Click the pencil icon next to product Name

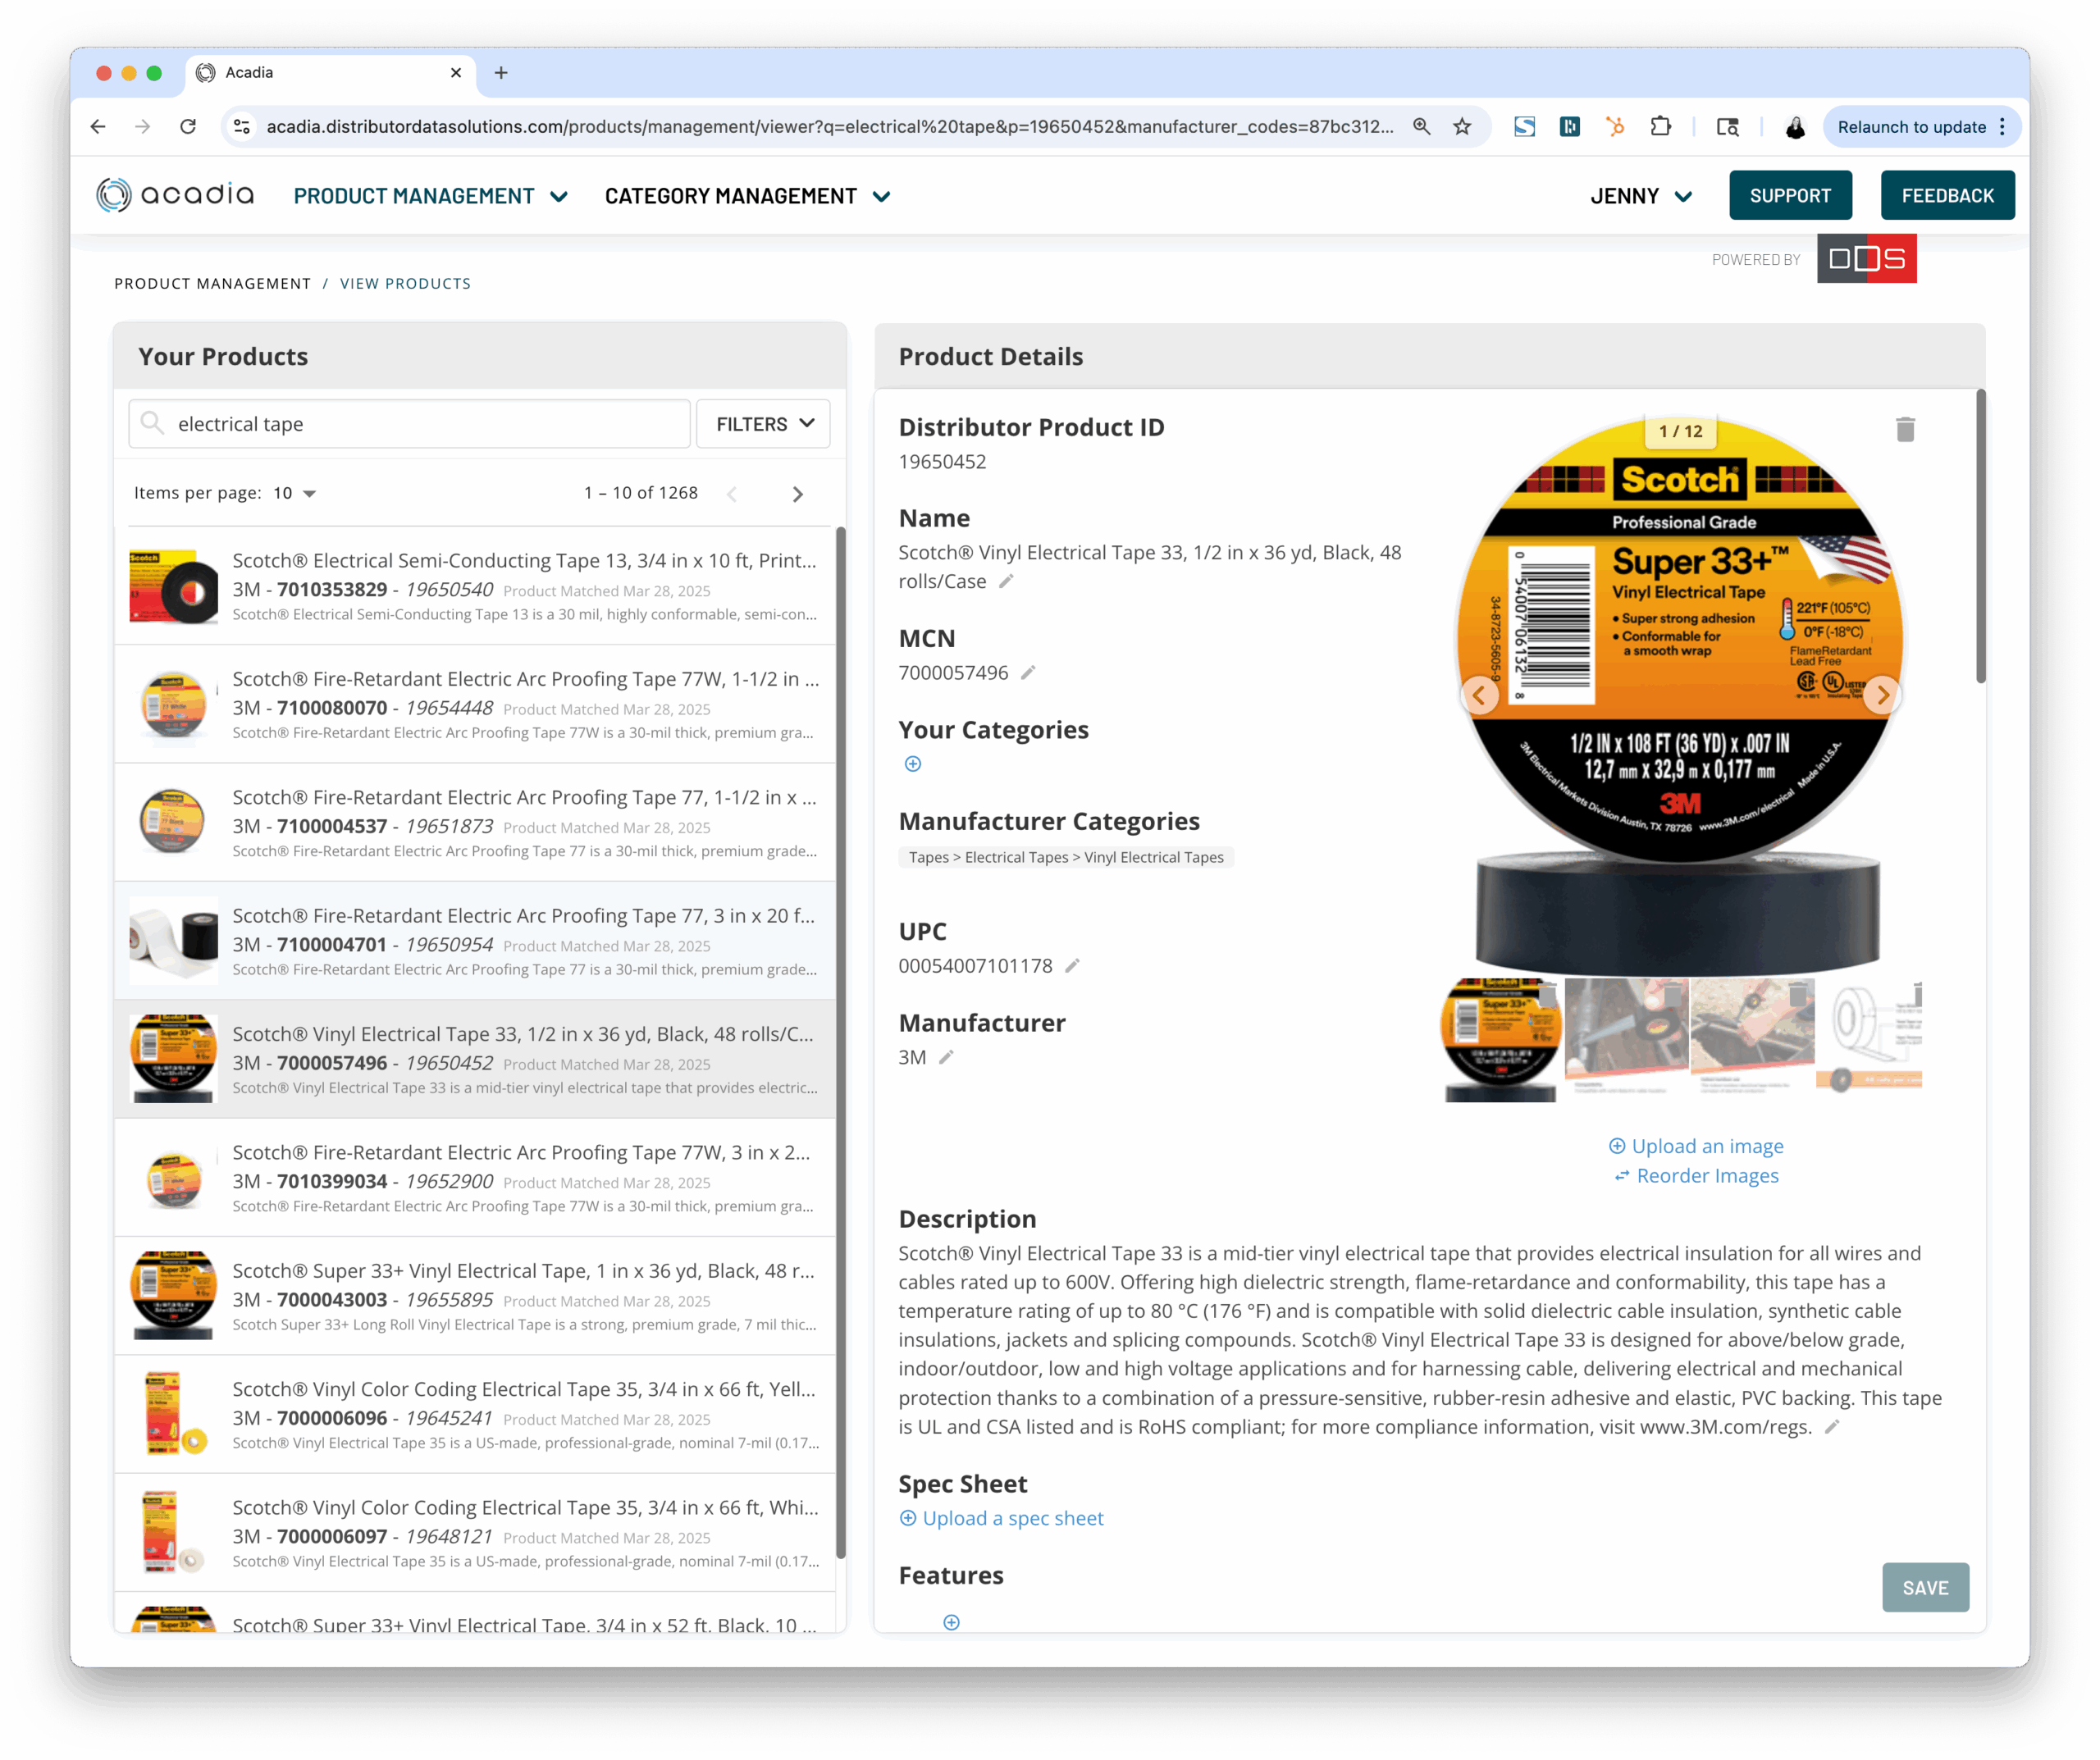(x=1006, y=581)
